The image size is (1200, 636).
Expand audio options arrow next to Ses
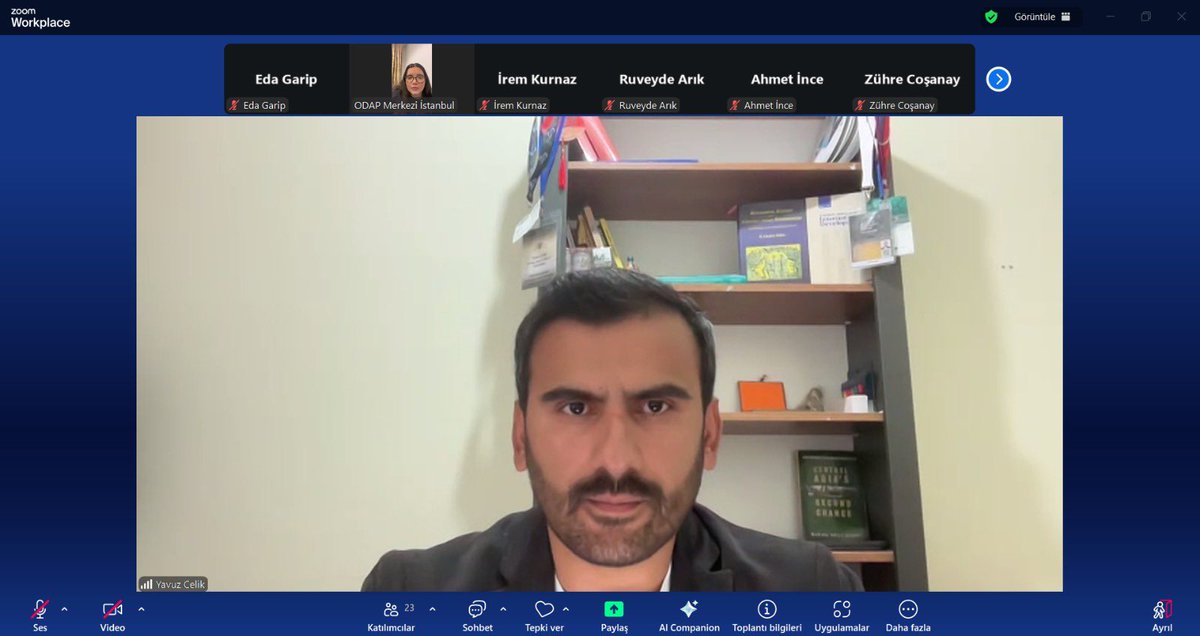(x=65, y=609)
